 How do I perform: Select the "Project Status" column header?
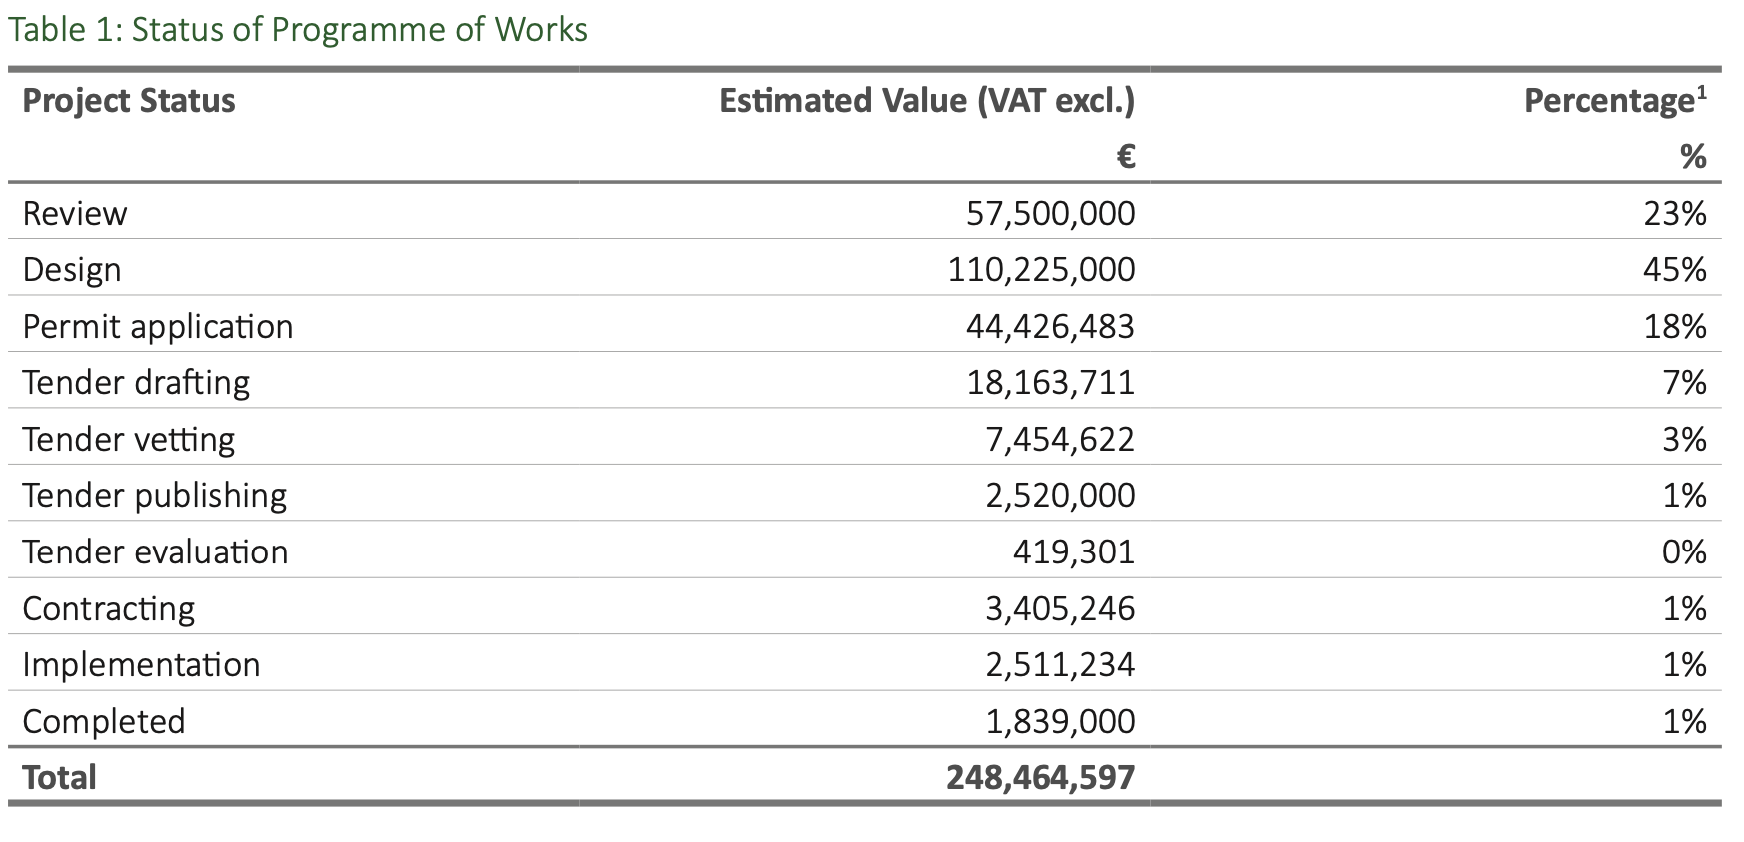(x=129, y=101)
